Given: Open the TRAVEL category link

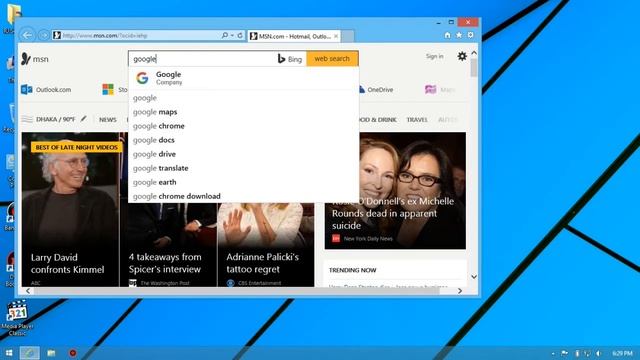Looking at the screenshot, I should pos(417,120).
